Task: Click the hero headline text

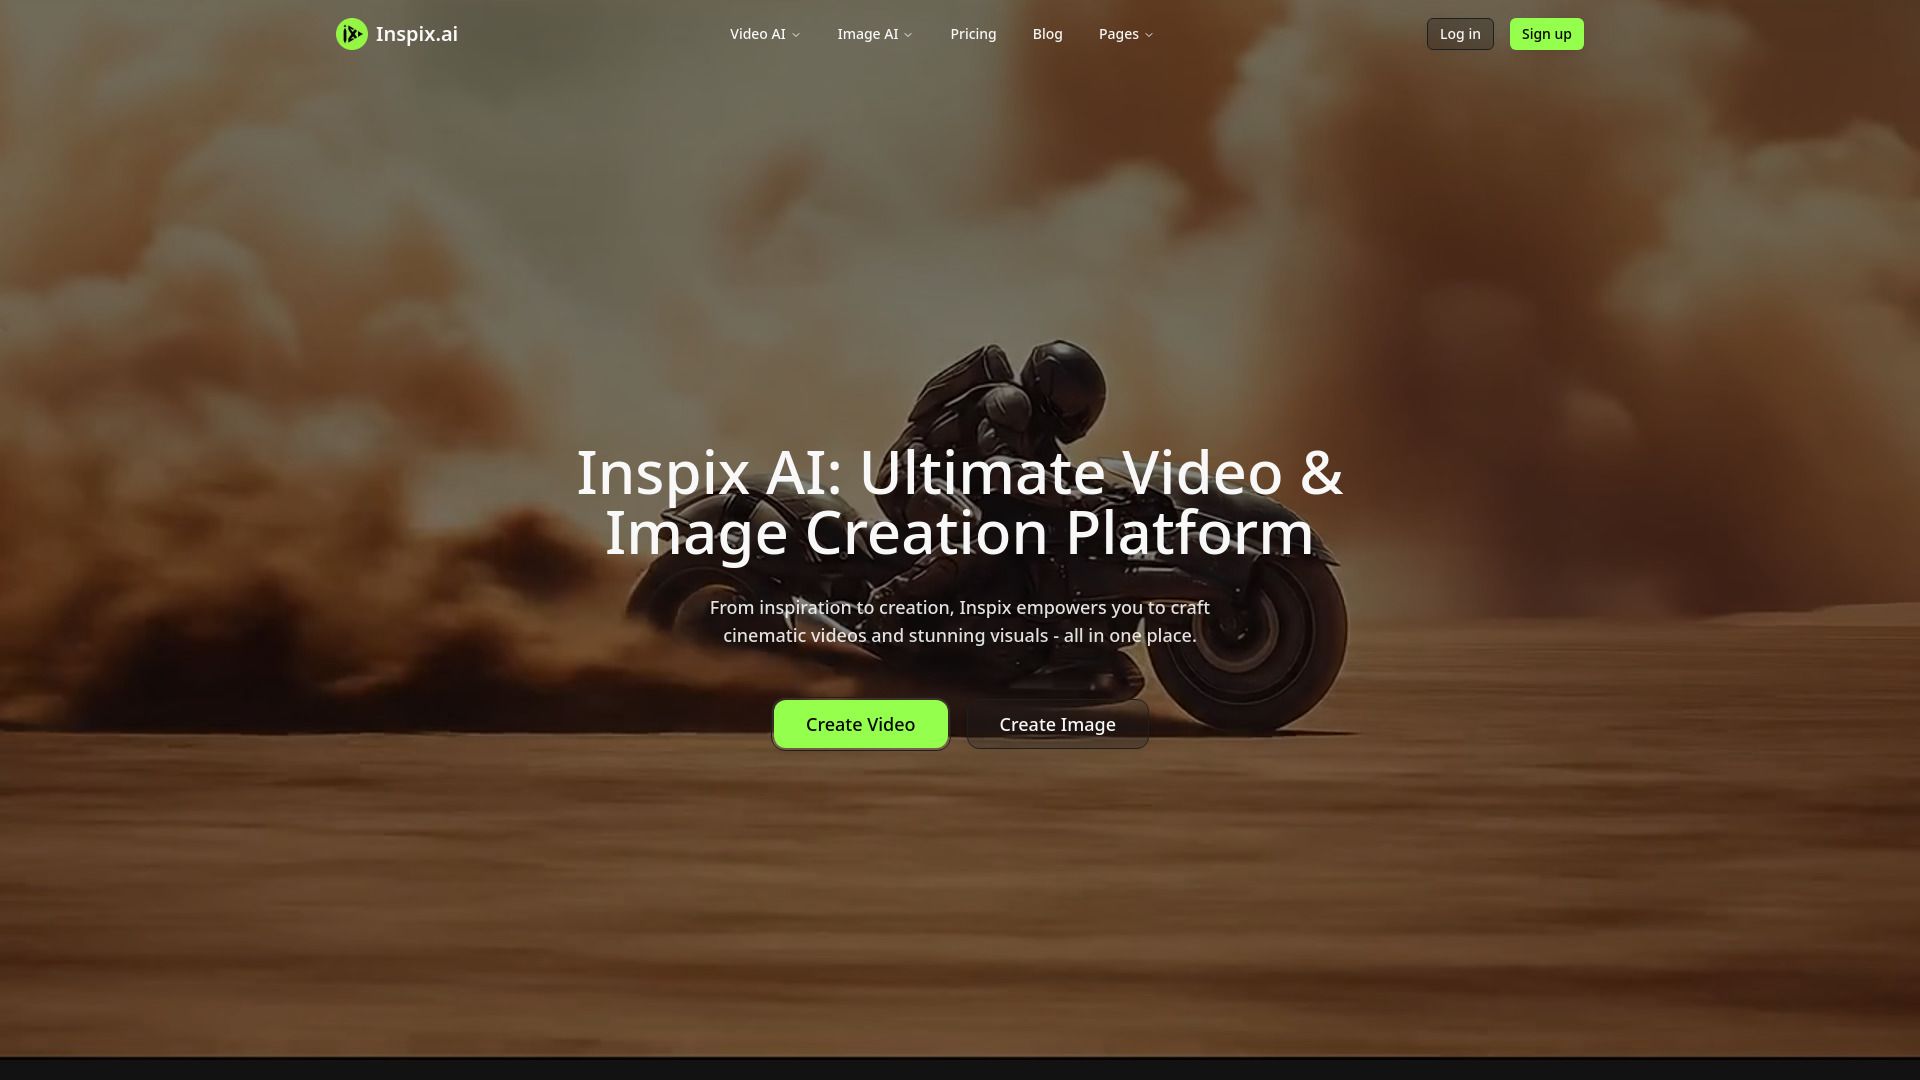Action: (959, 502)
